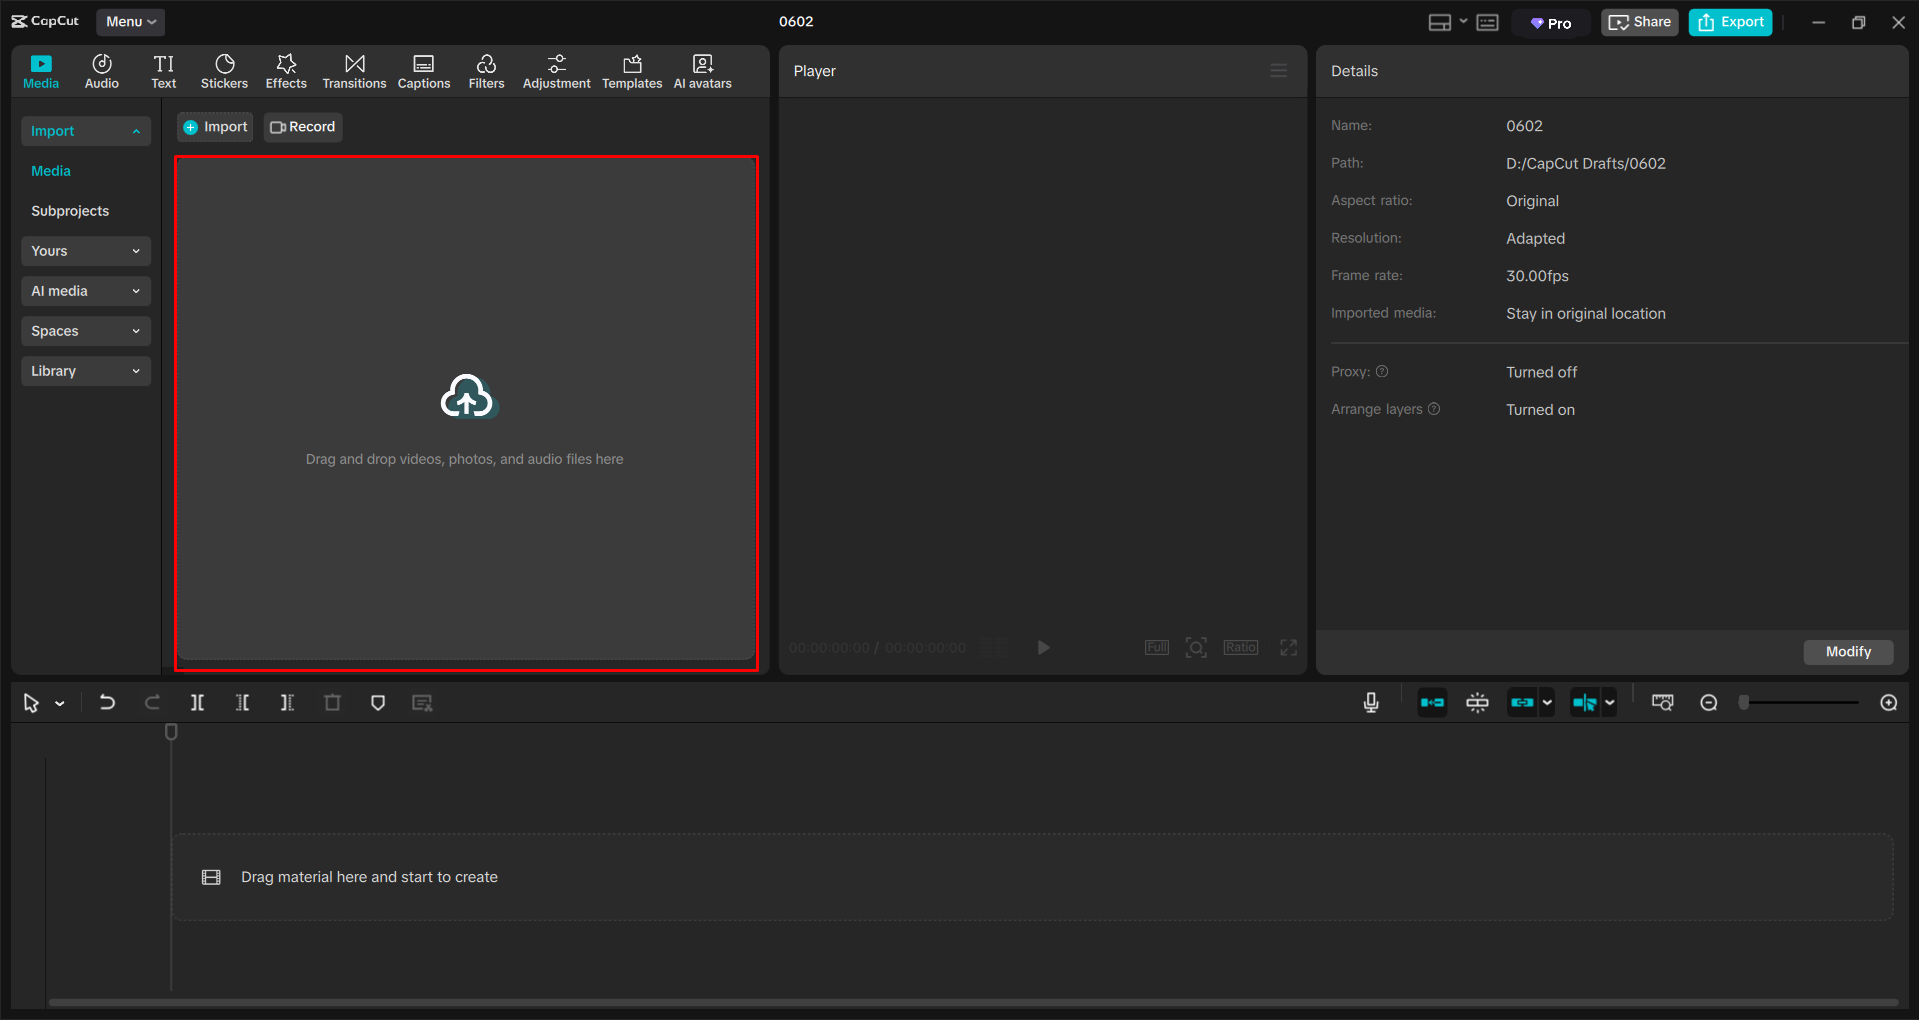Open the Templates panel

[x=631, y=70]
